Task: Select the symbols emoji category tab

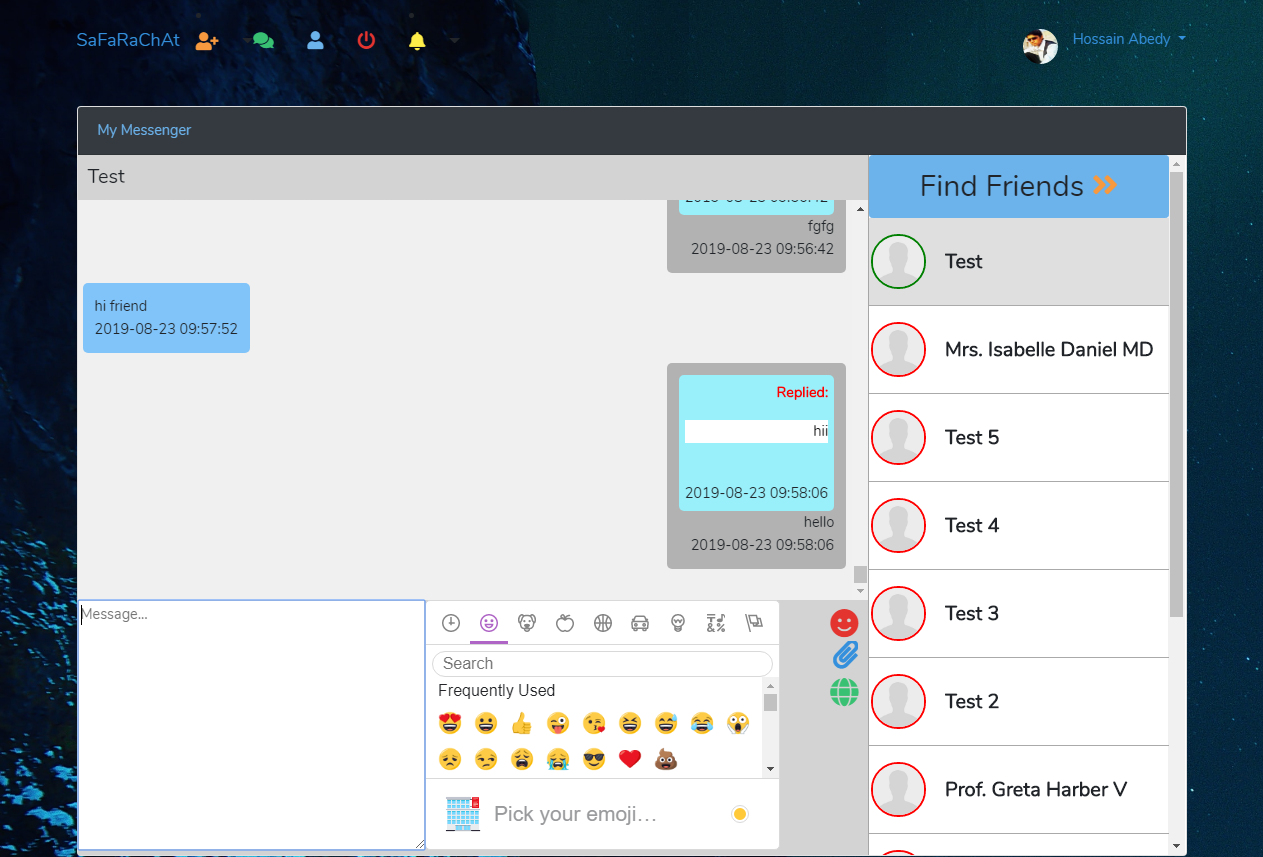Action: [x=716, y=623]
